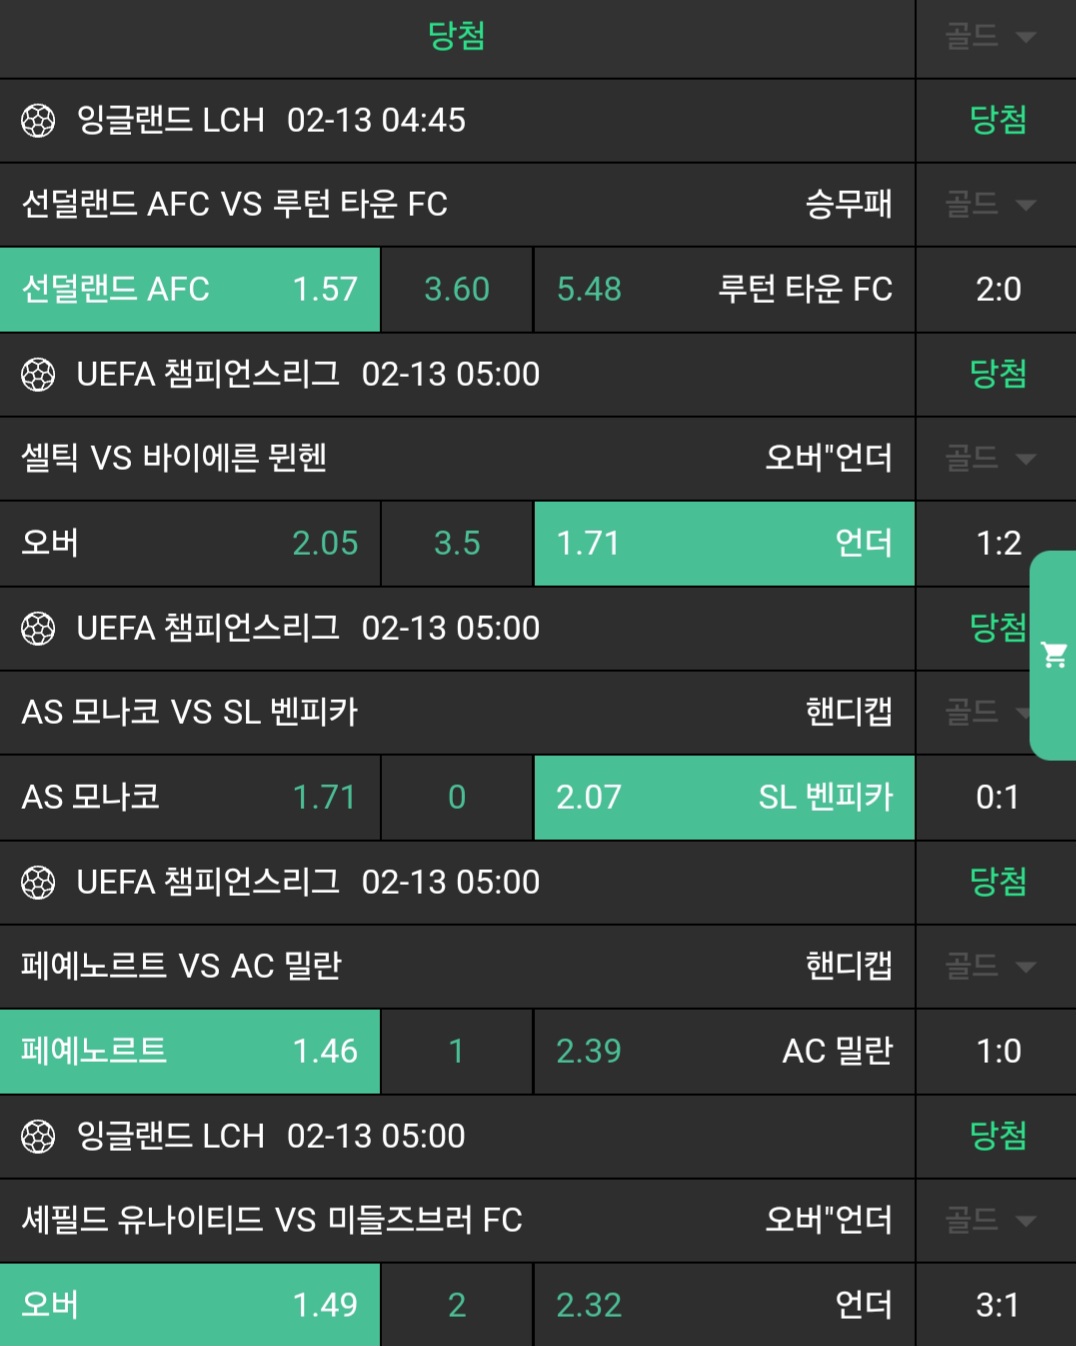Select 선덜랜드 AFC win odds 1.57
This screenshot has height=1346, width=1076.
coord(190,290)
